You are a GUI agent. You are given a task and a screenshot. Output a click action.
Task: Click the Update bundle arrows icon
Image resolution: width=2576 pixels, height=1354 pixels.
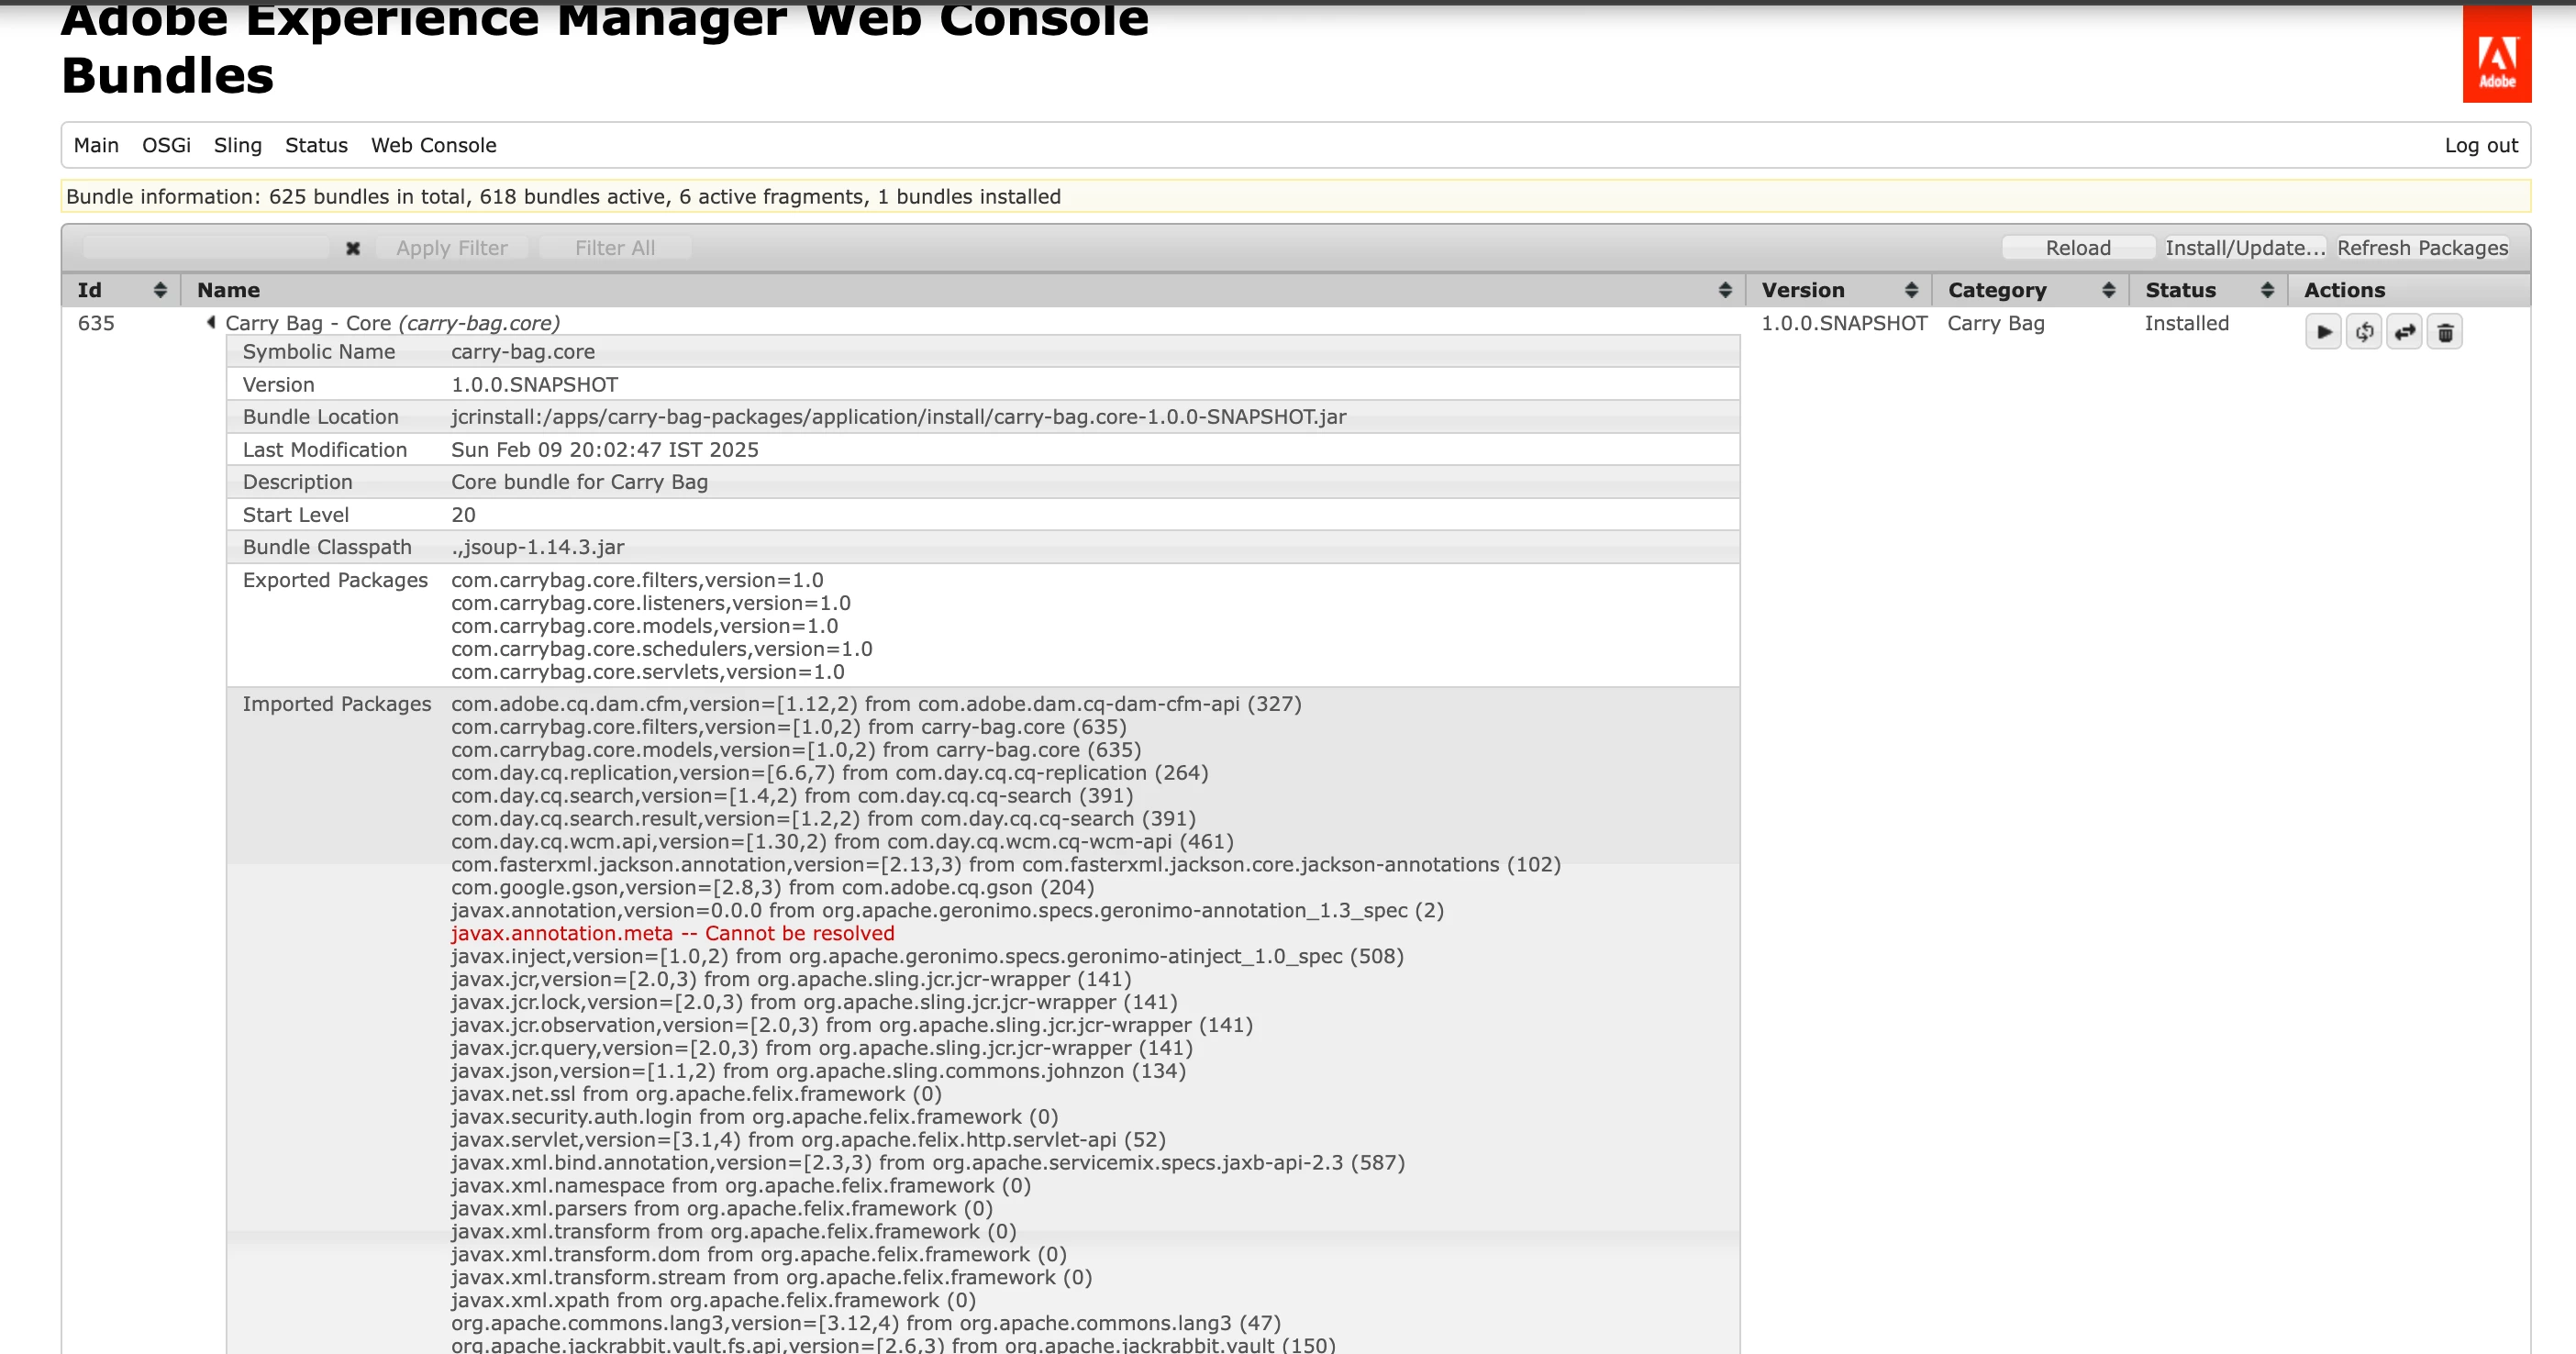[2404, 332]
